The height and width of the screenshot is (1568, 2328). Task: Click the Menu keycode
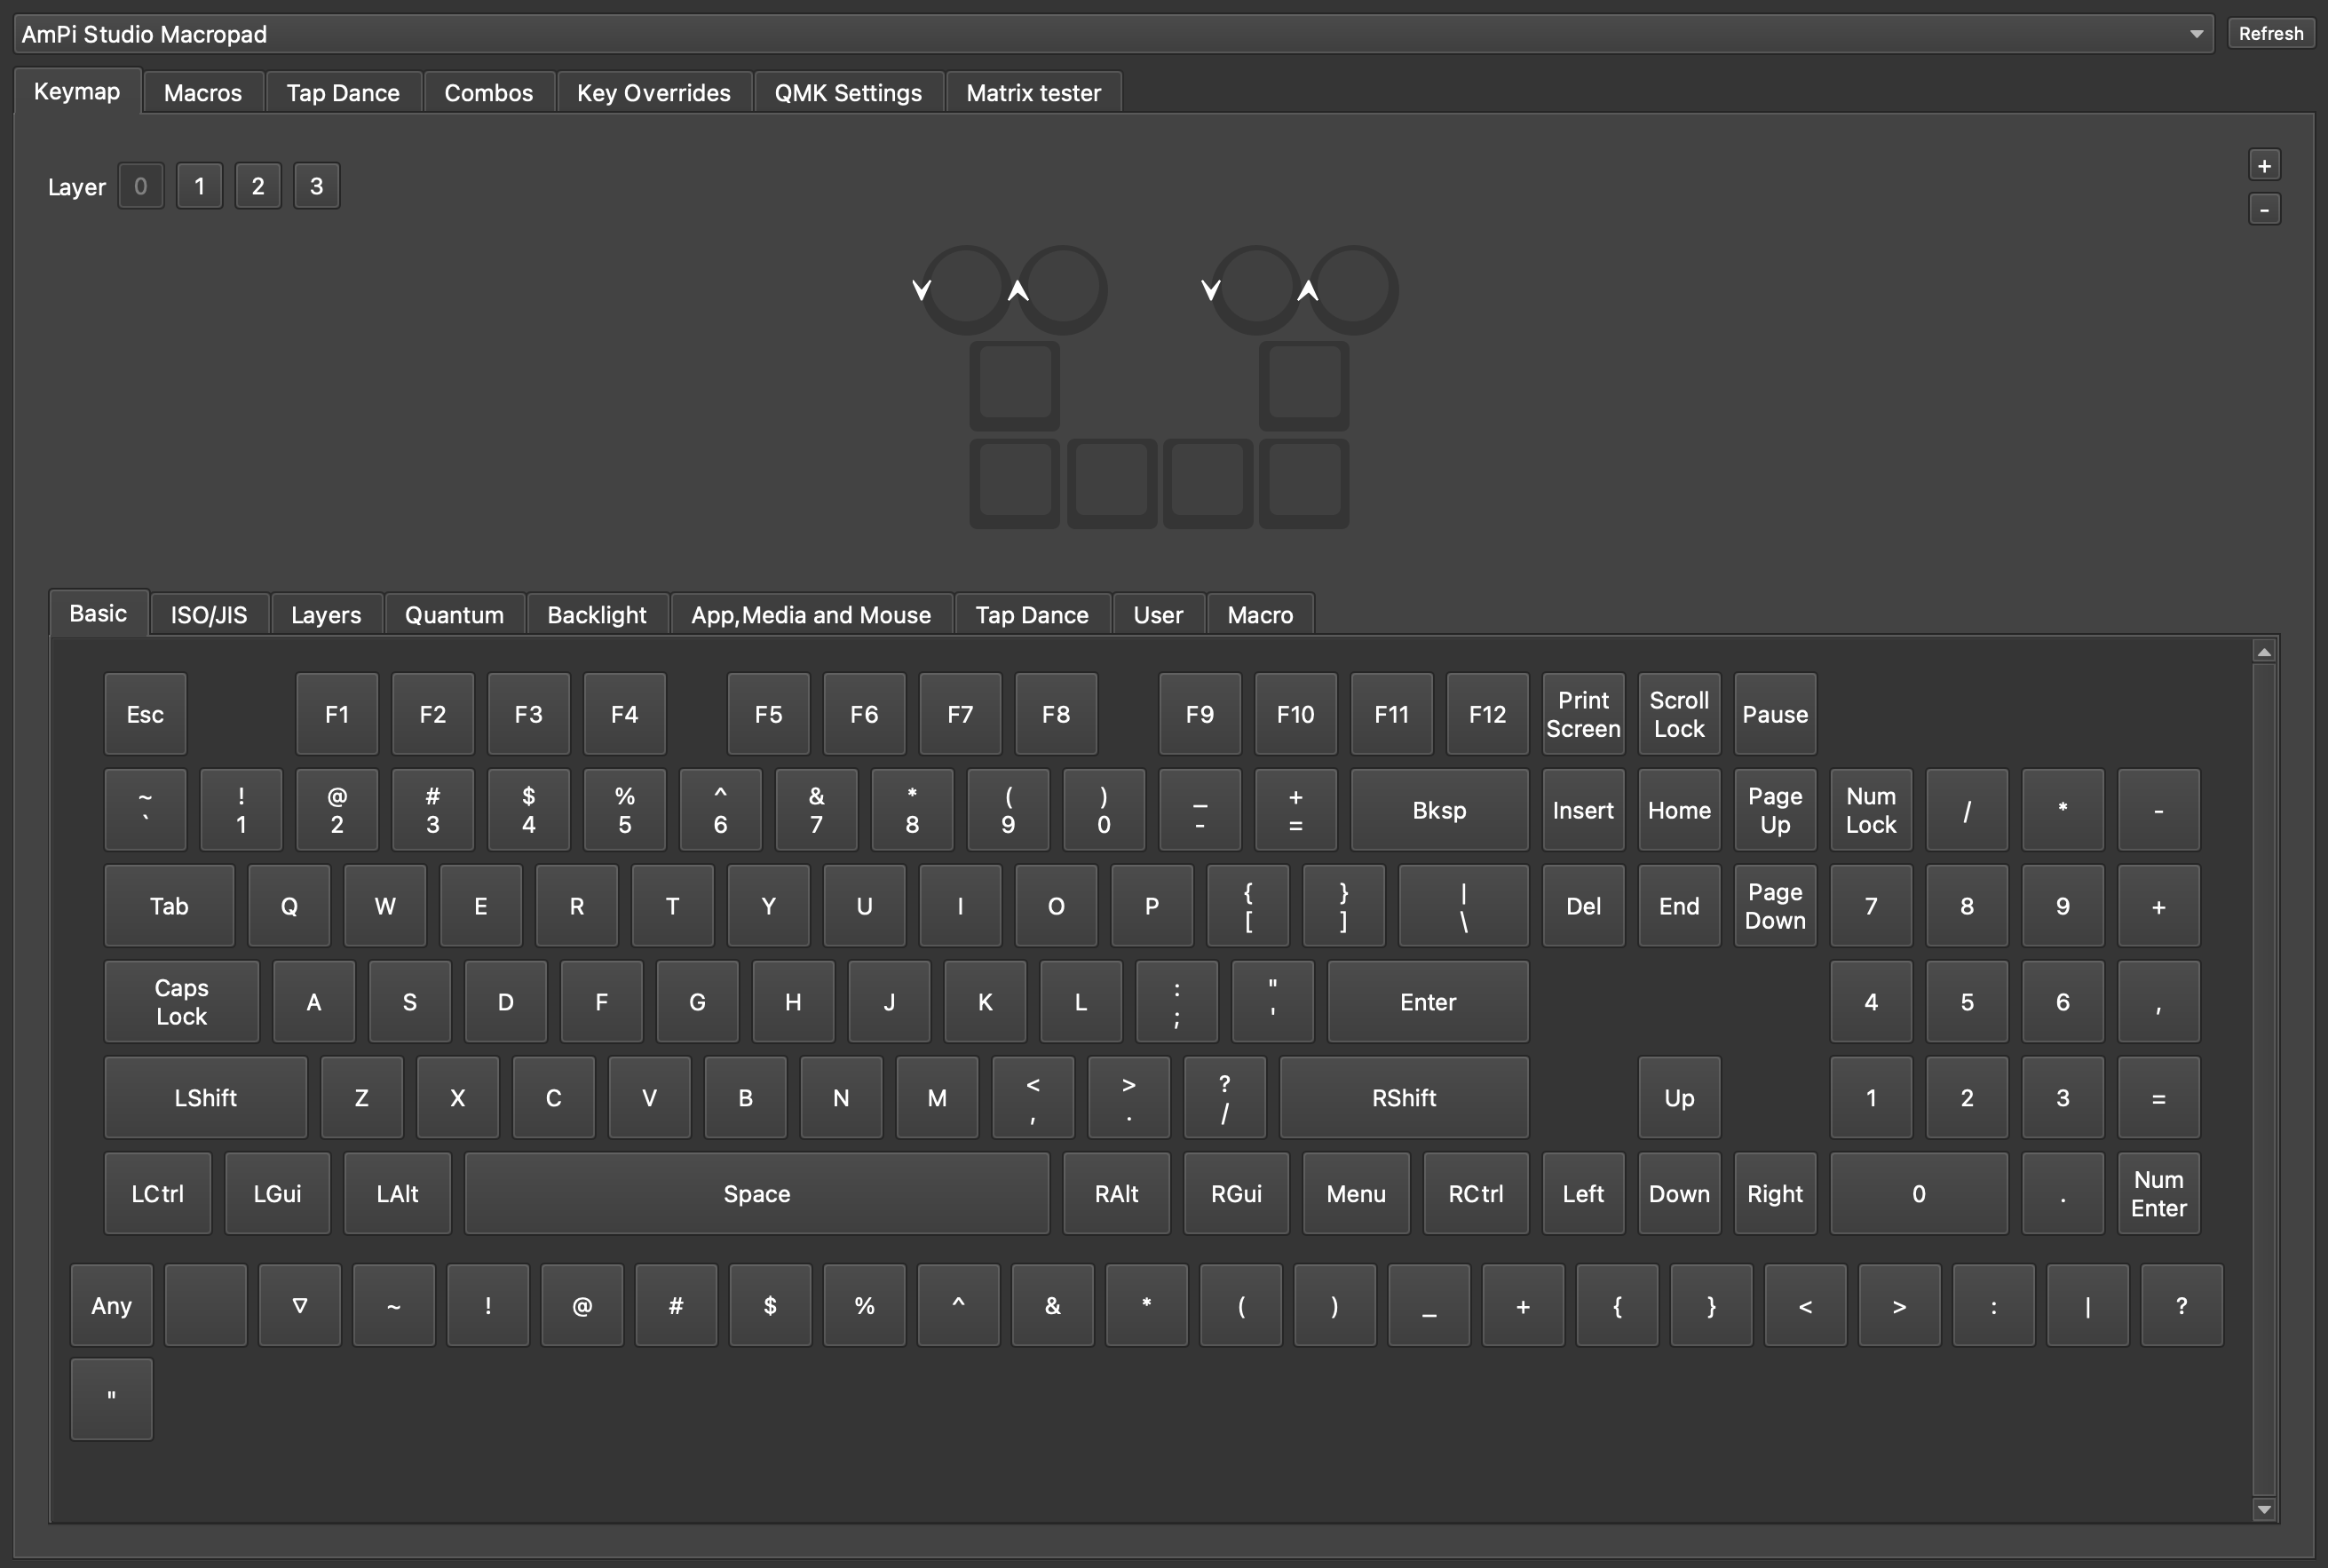1356,1194
